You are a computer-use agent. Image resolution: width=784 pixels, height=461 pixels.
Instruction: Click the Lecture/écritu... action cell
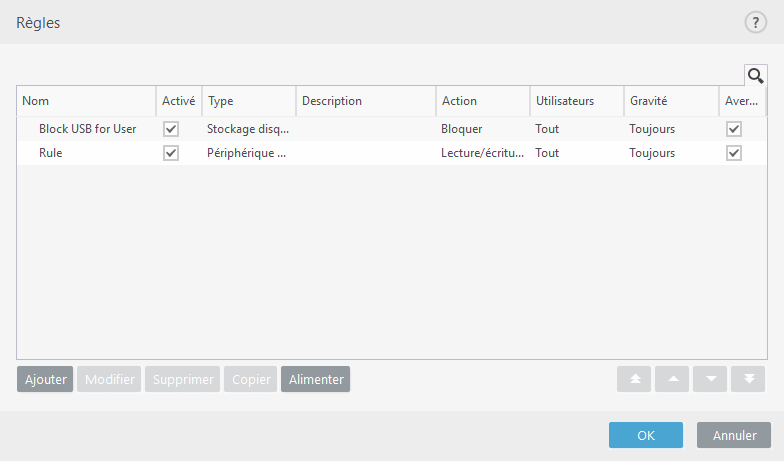pos(482,153)
